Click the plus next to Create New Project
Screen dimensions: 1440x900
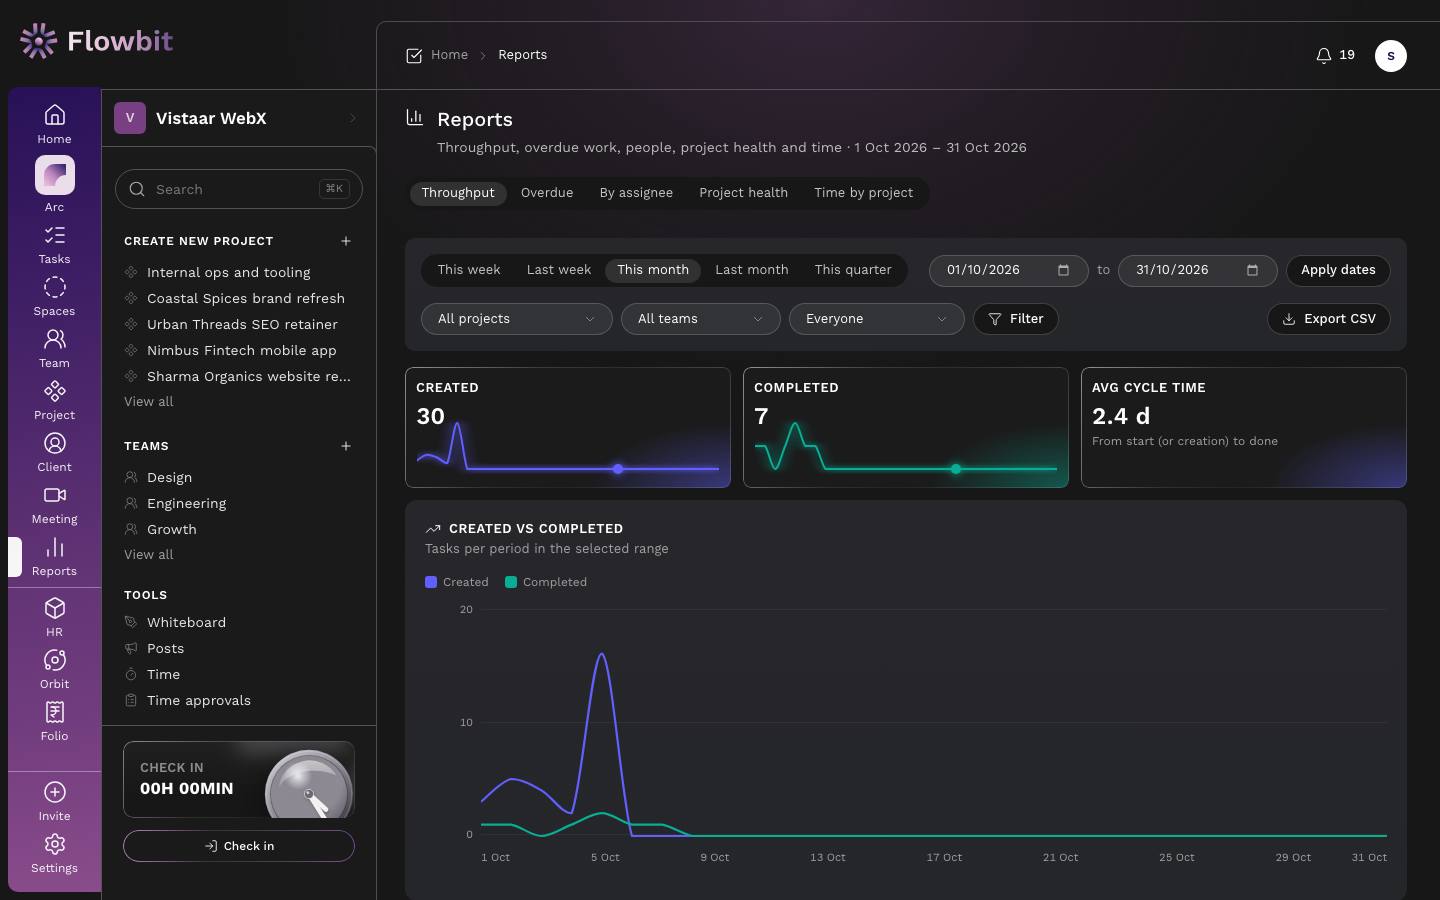pos(346,241)
